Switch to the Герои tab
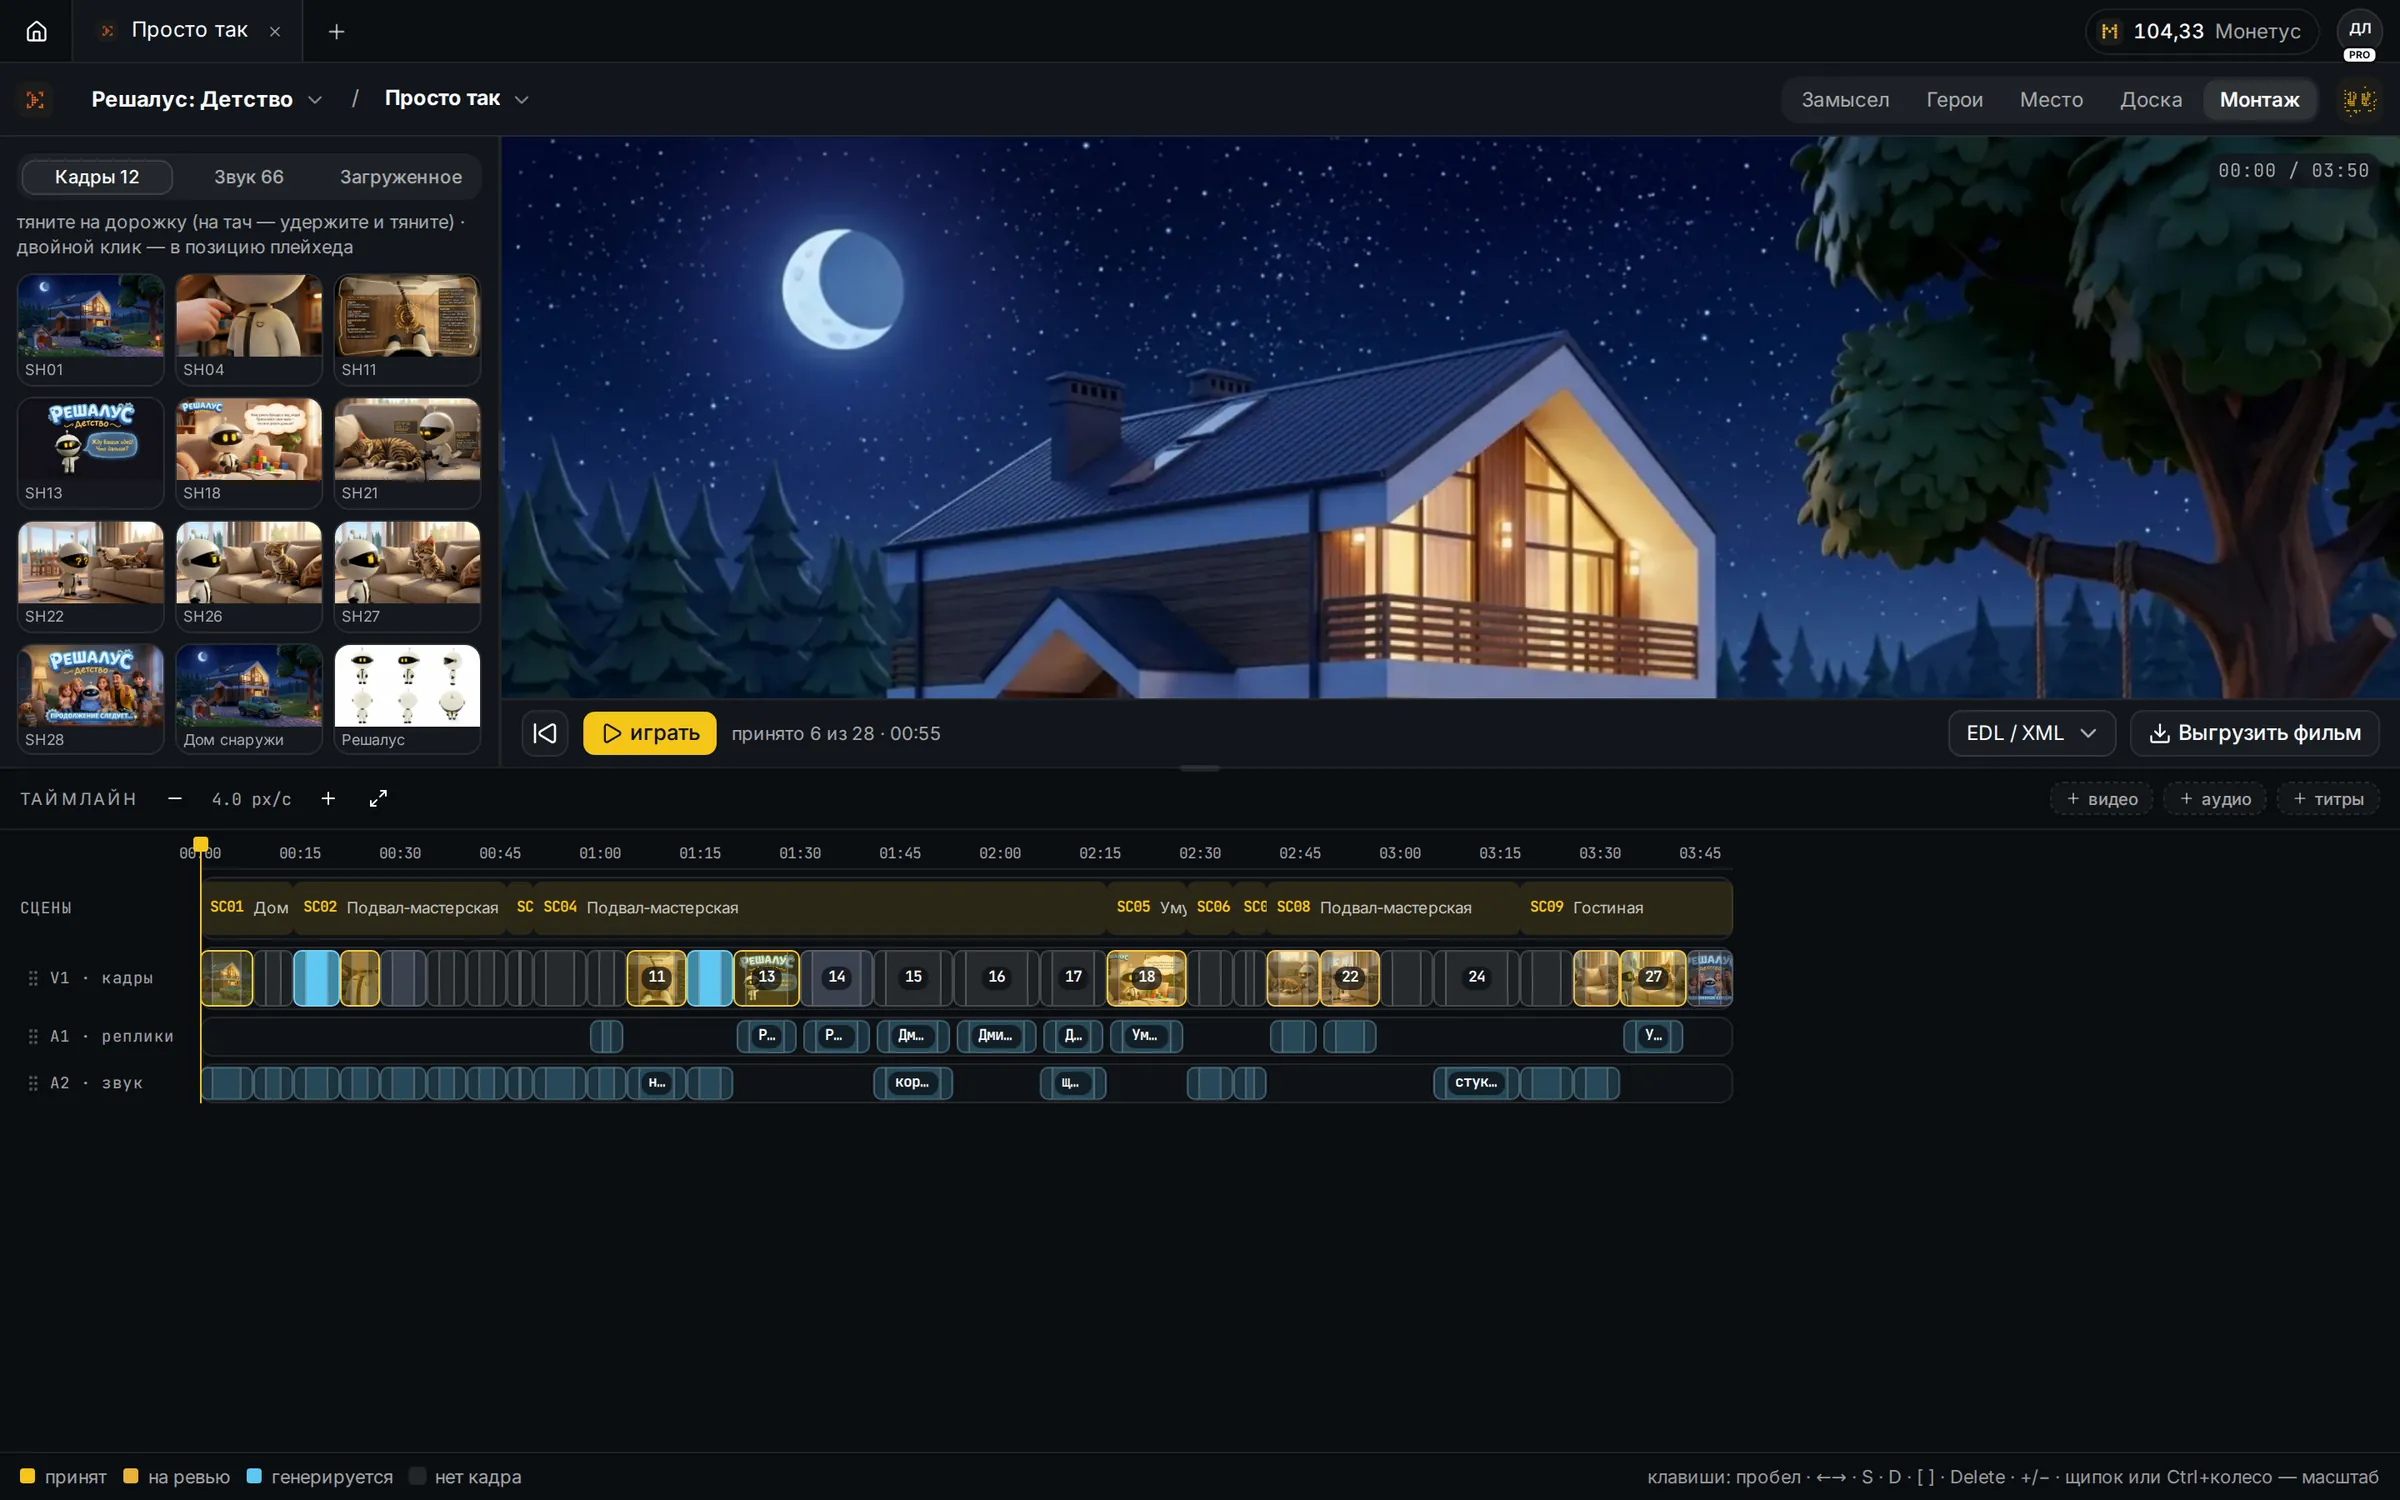 click(x=1954, y=99)
